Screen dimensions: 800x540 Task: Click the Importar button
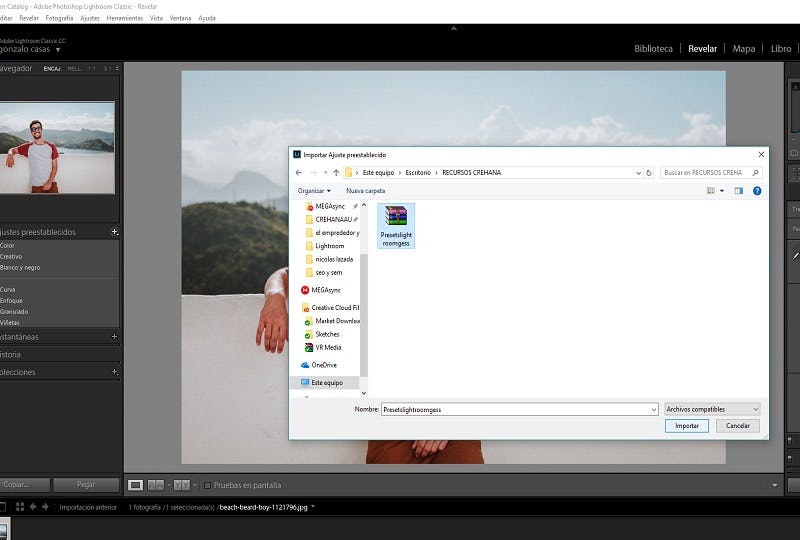coord(686,426)
